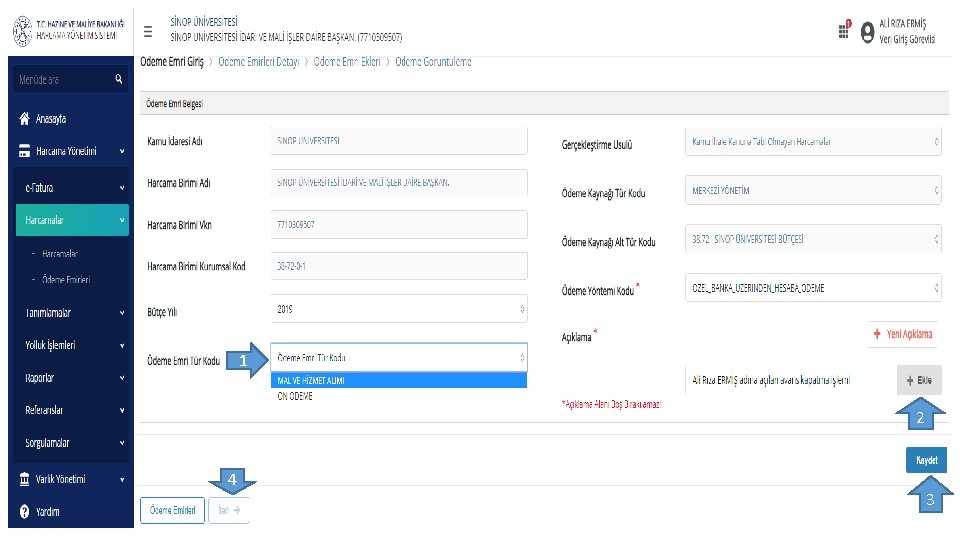The image size is (960, 540).
Task: Click the Harcama Birimi Kurumsal Kod field
Action: (x=399, y=266)
